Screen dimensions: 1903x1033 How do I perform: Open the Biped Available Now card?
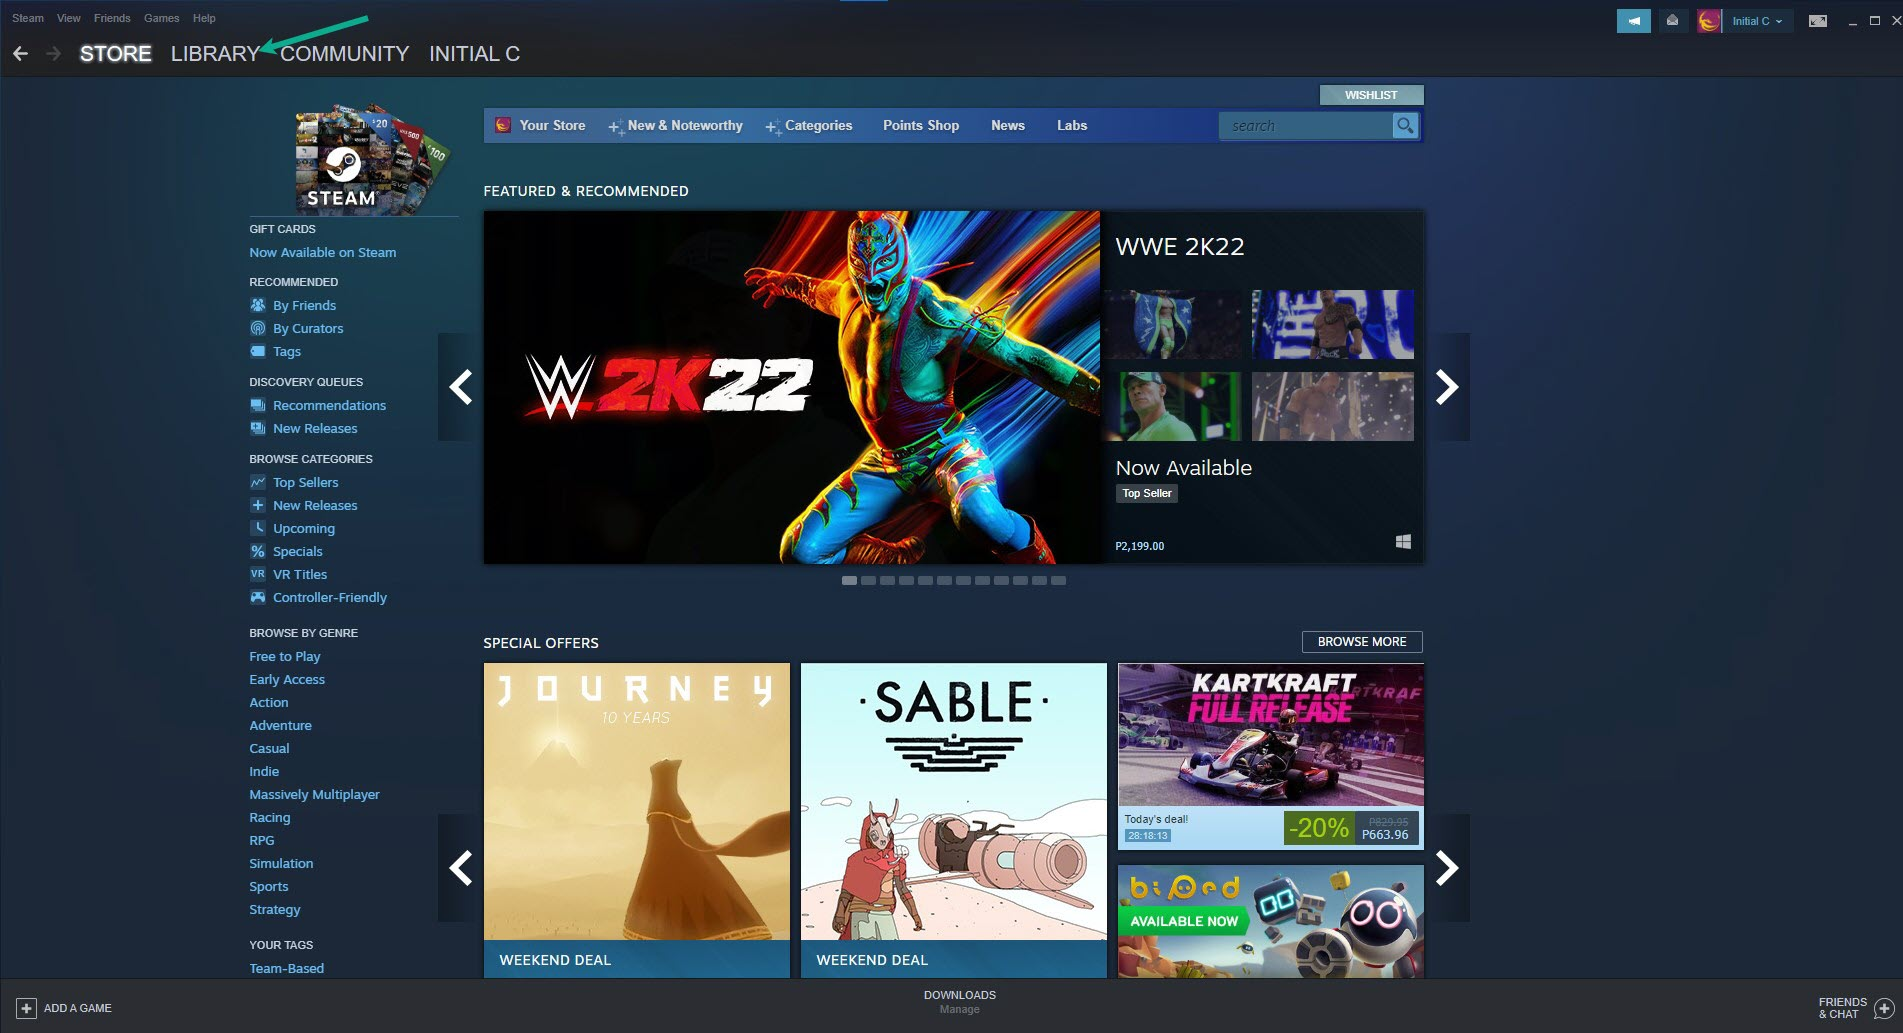(1270, 922)
